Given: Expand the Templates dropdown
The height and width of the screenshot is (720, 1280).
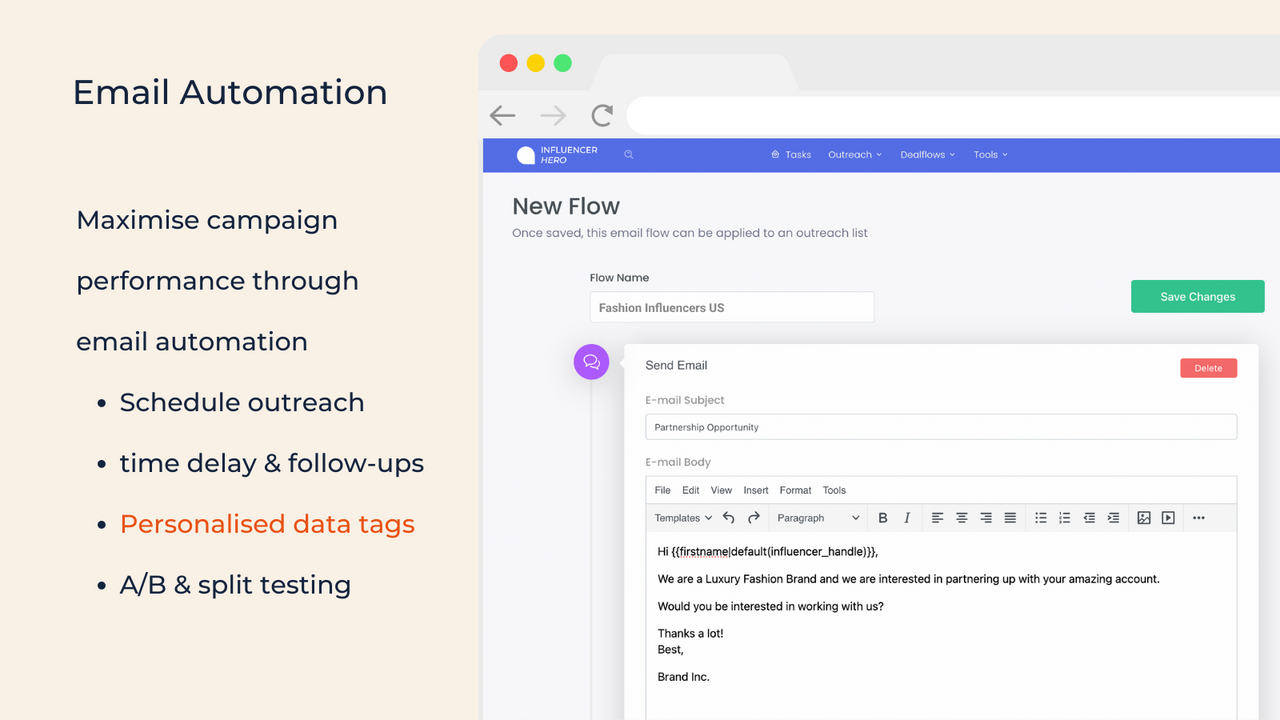Looking at the screenshot, I should pyautogui.click(x=682, y=517).
